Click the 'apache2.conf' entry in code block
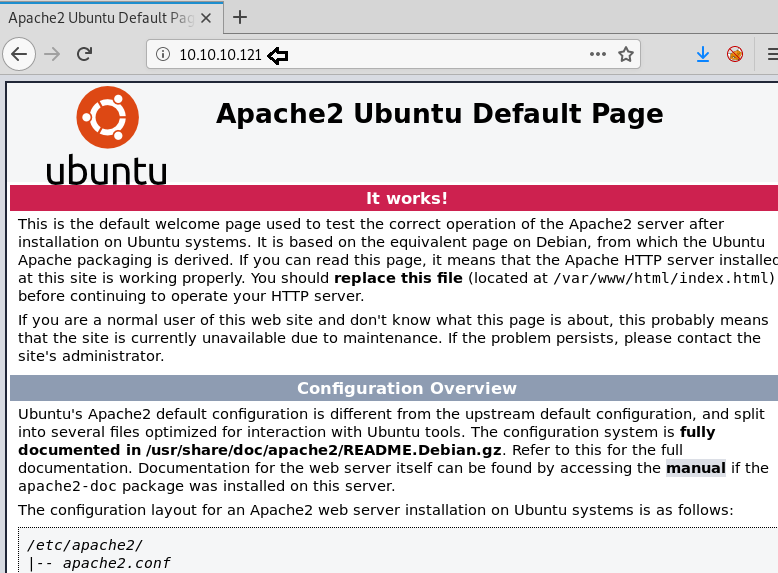This screenshot has width=778, height=573. (x=116, y=564)
